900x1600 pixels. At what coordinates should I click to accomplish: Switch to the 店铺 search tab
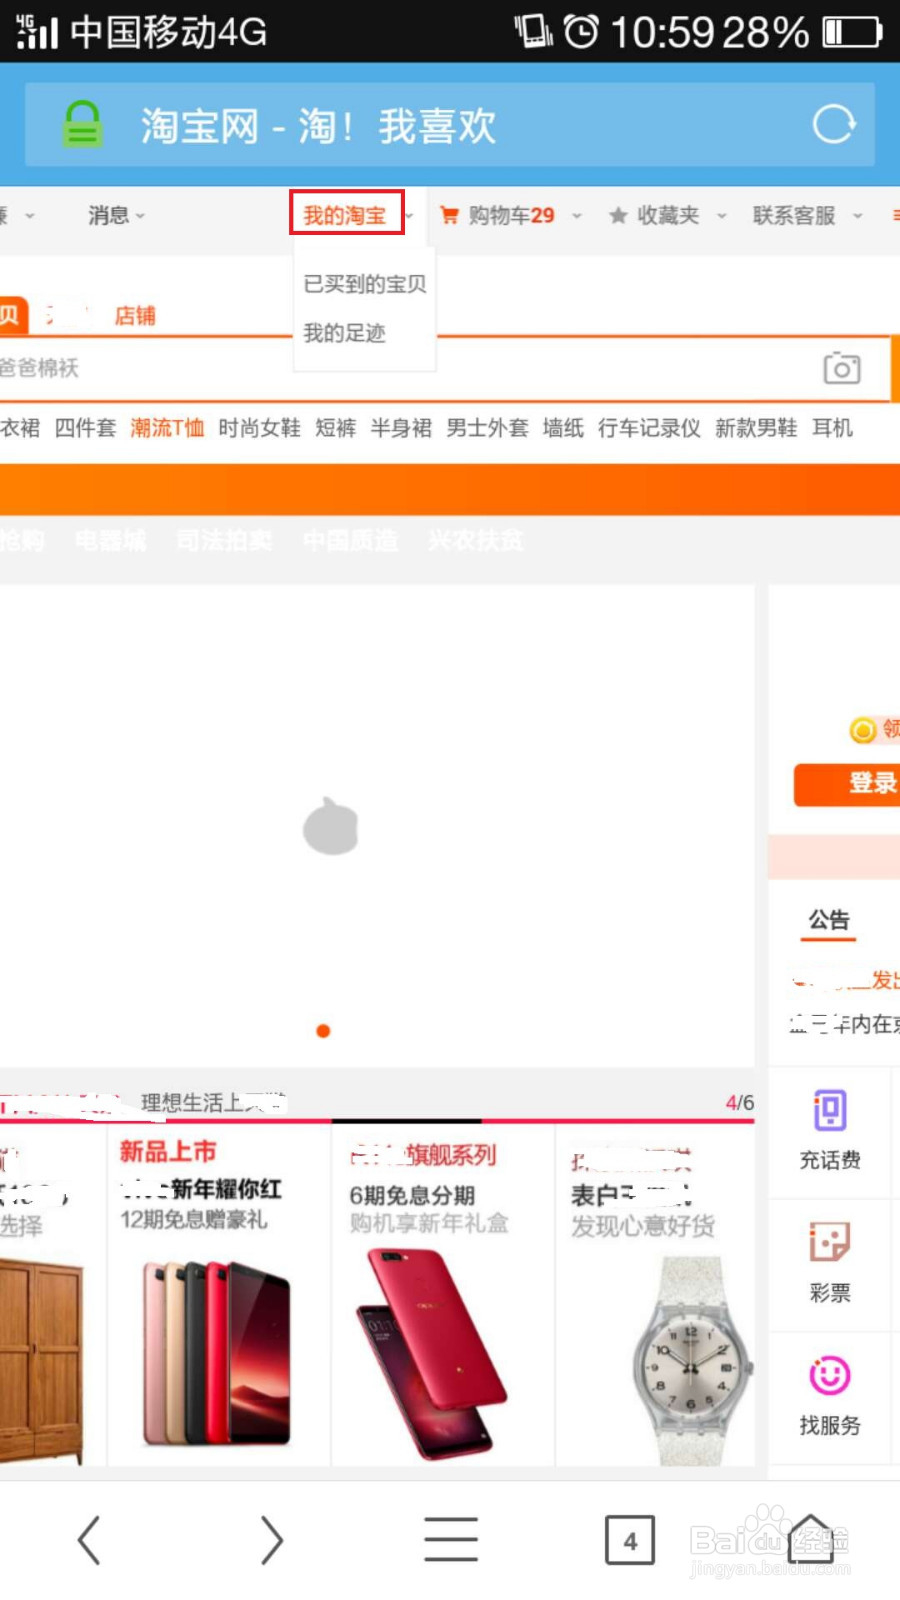(x=135, y=316)
